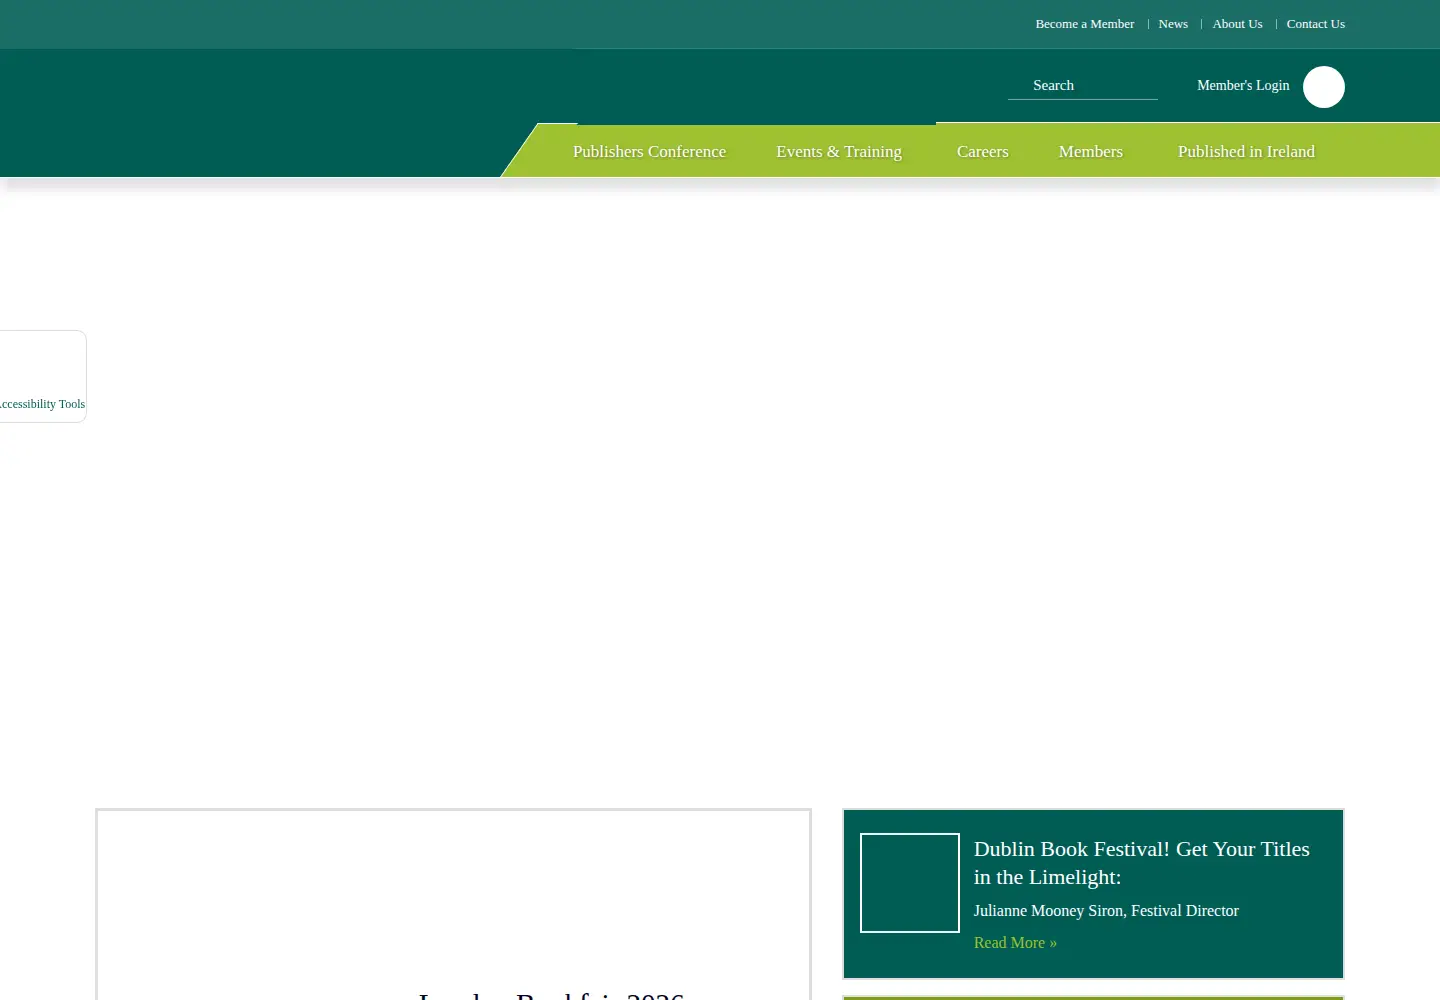Open the Publishers Conference menu item
Screen dimensions: 1440x1000
click(649, 152)
